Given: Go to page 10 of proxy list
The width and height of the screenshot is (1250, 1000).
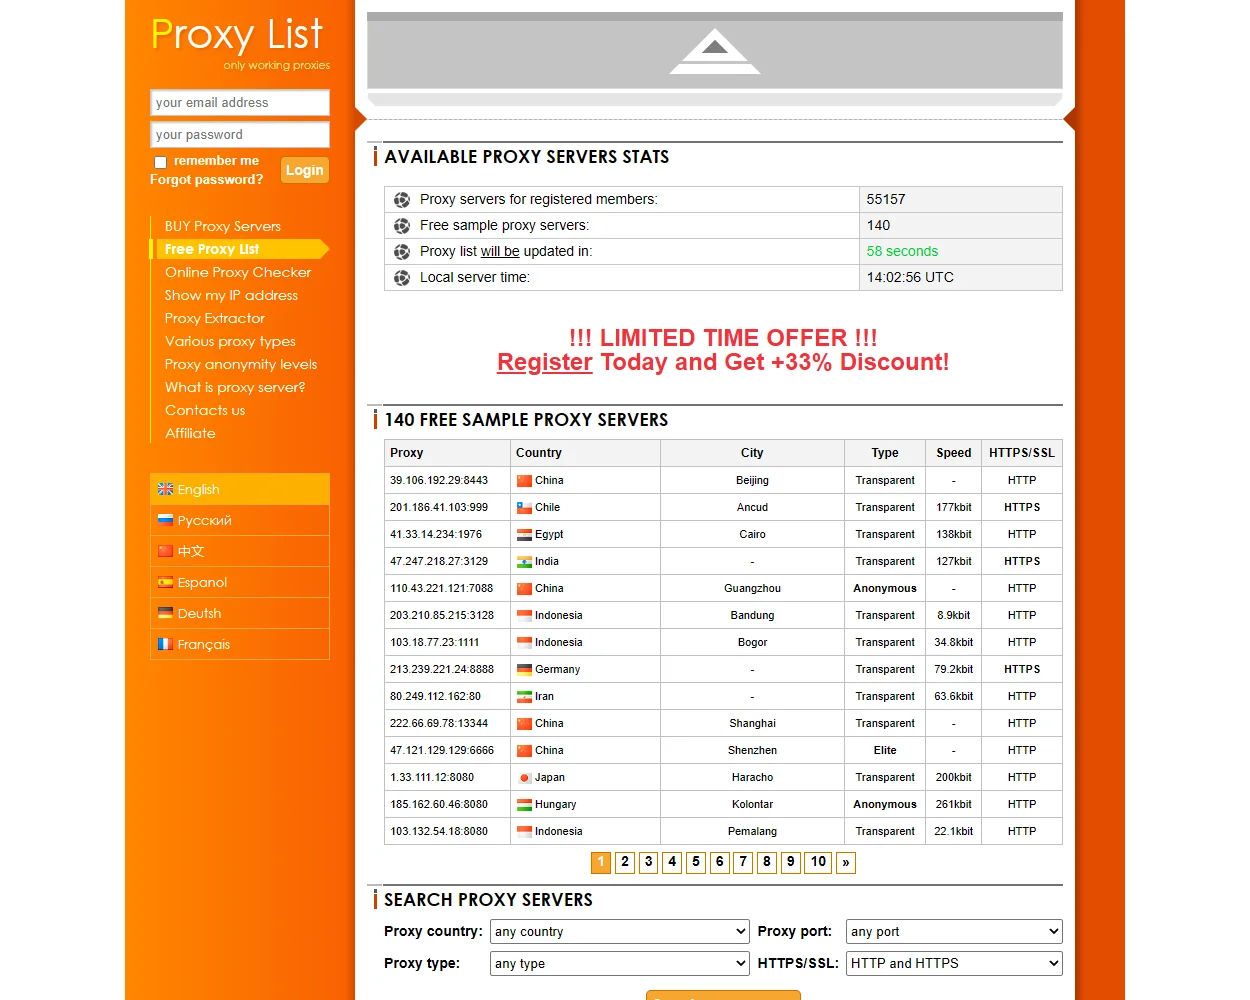Looking at the screenshot, I should [x=819, y=862].
